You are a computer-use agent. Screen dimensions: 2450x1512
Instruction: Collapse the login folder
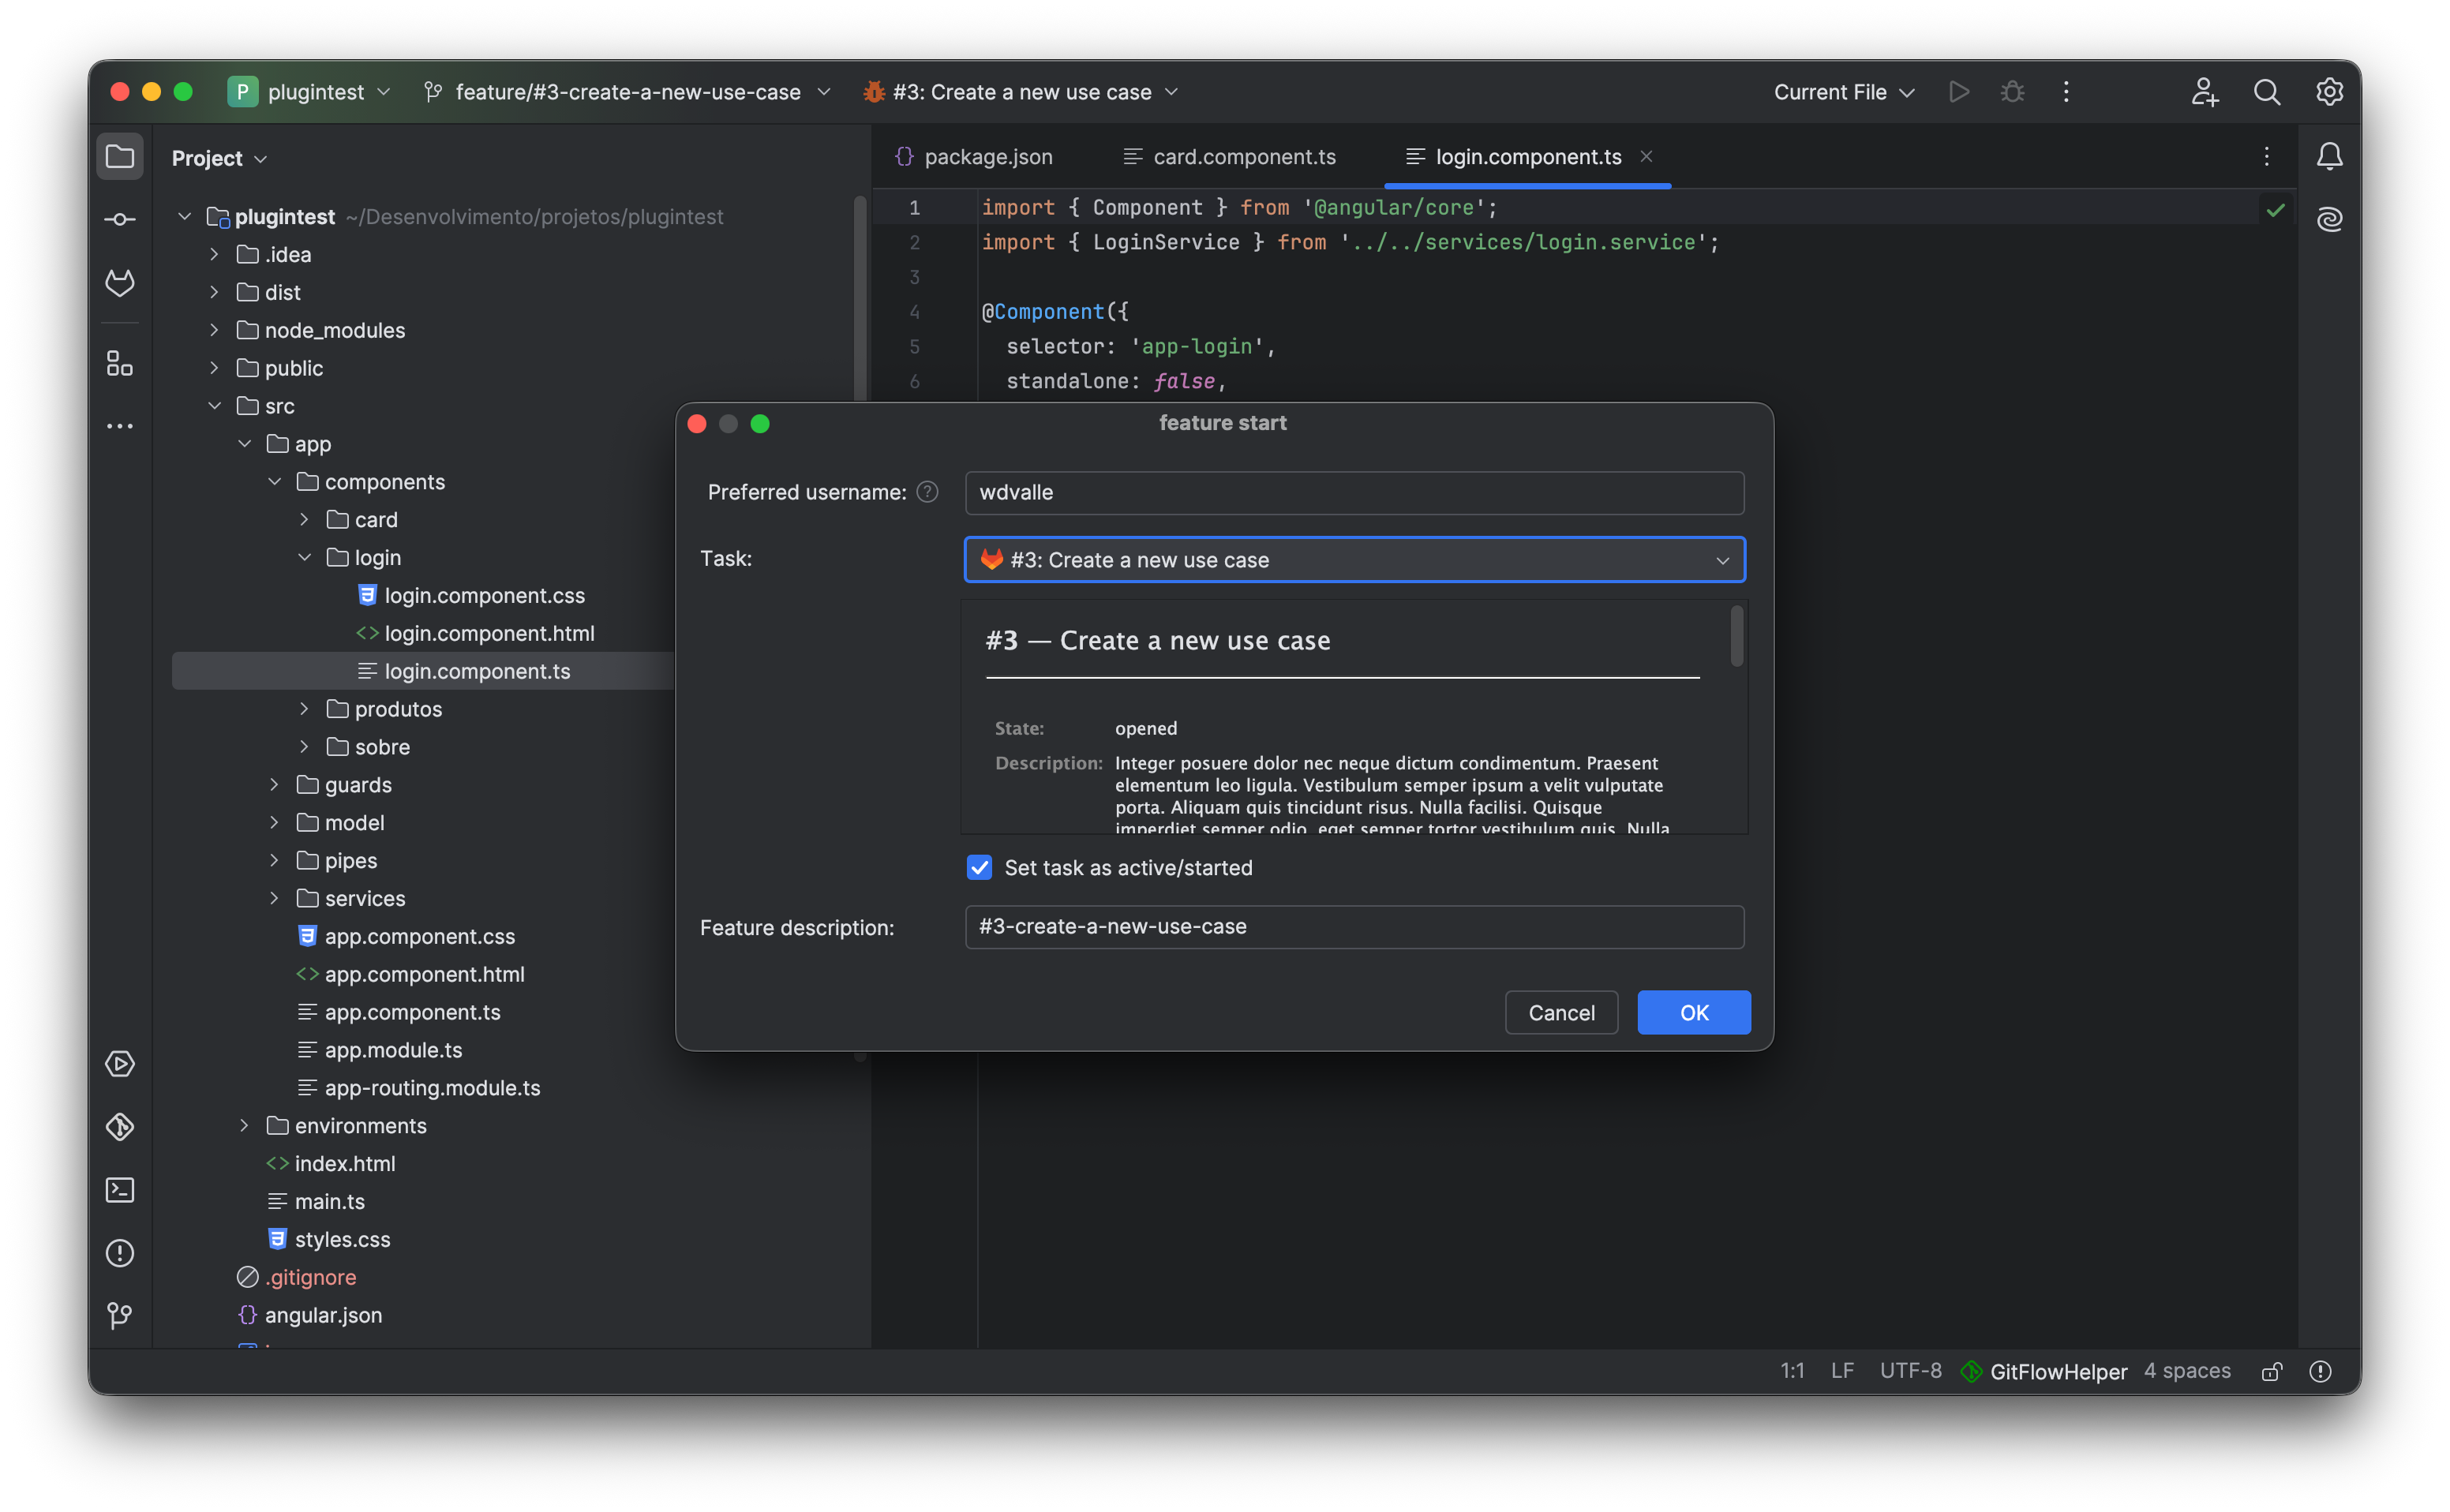tap(304, 557)
